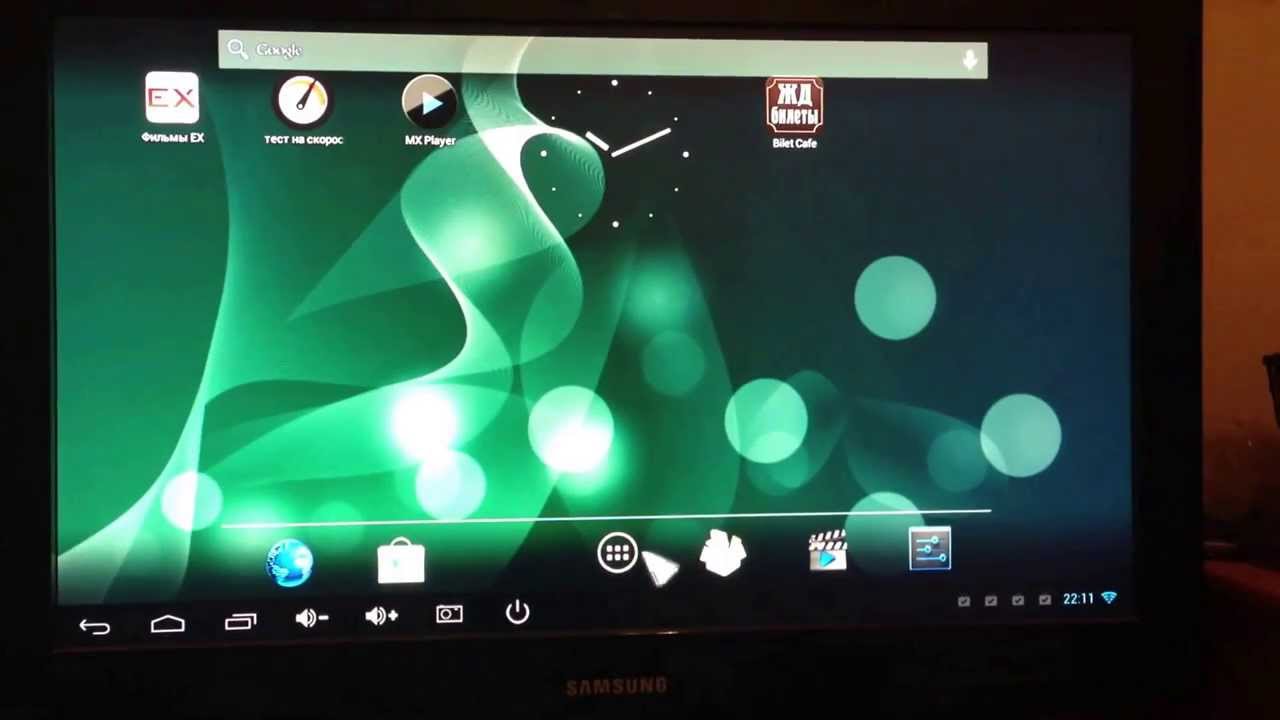
Task: Go back with the back arrow
Action: 94,626
